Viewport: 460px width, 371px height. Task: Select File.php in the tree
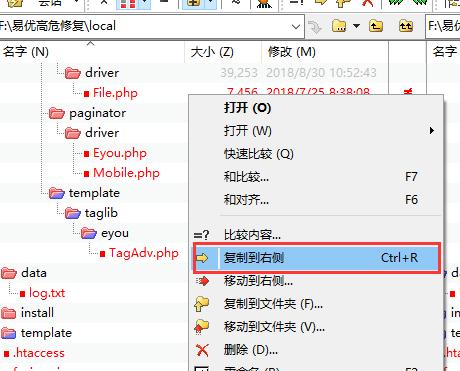(x=110, y=93)
